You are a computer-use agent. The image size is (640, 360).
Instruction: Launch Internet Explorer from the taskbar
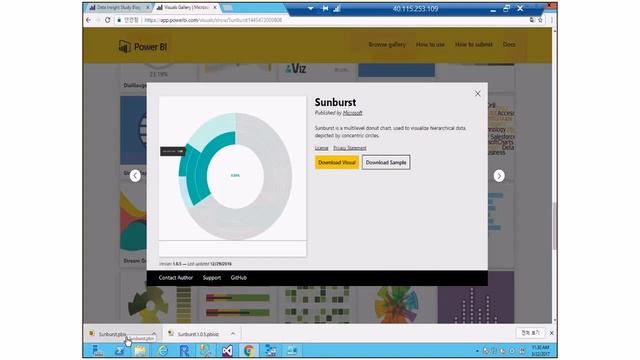(162, 351)
